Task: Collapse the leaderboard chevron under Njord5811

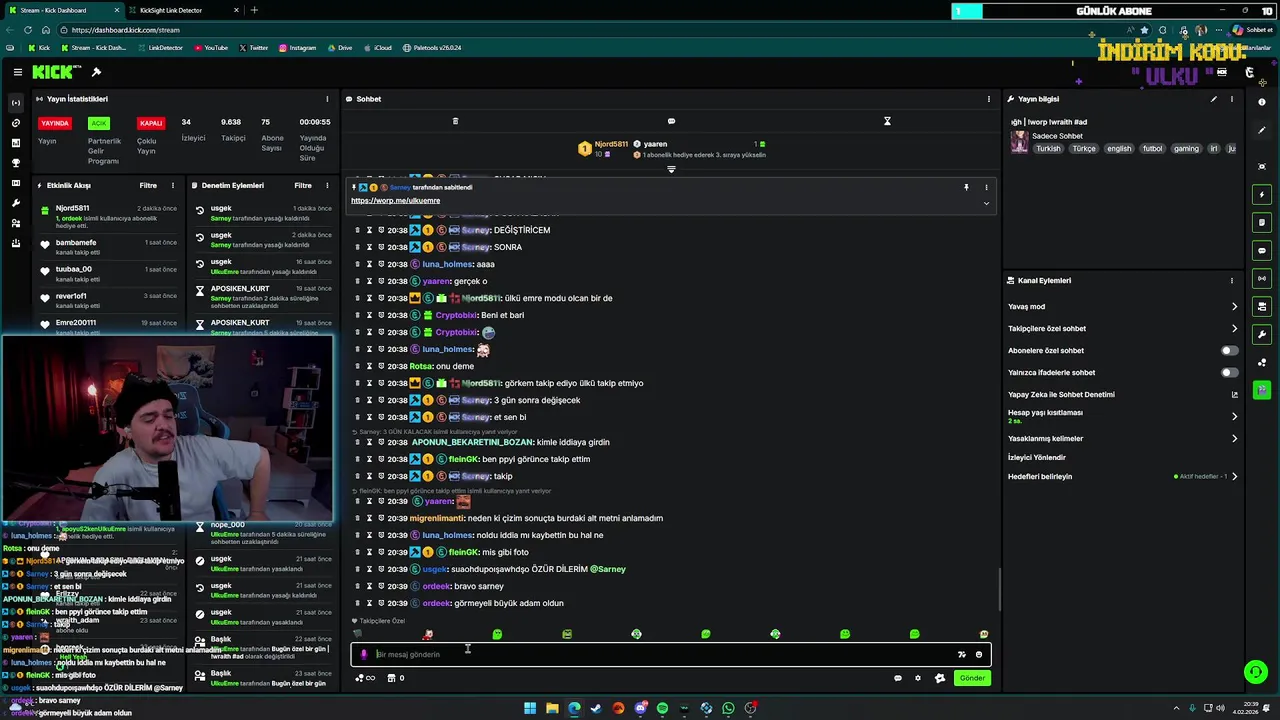Action: [x=671, y=169]
